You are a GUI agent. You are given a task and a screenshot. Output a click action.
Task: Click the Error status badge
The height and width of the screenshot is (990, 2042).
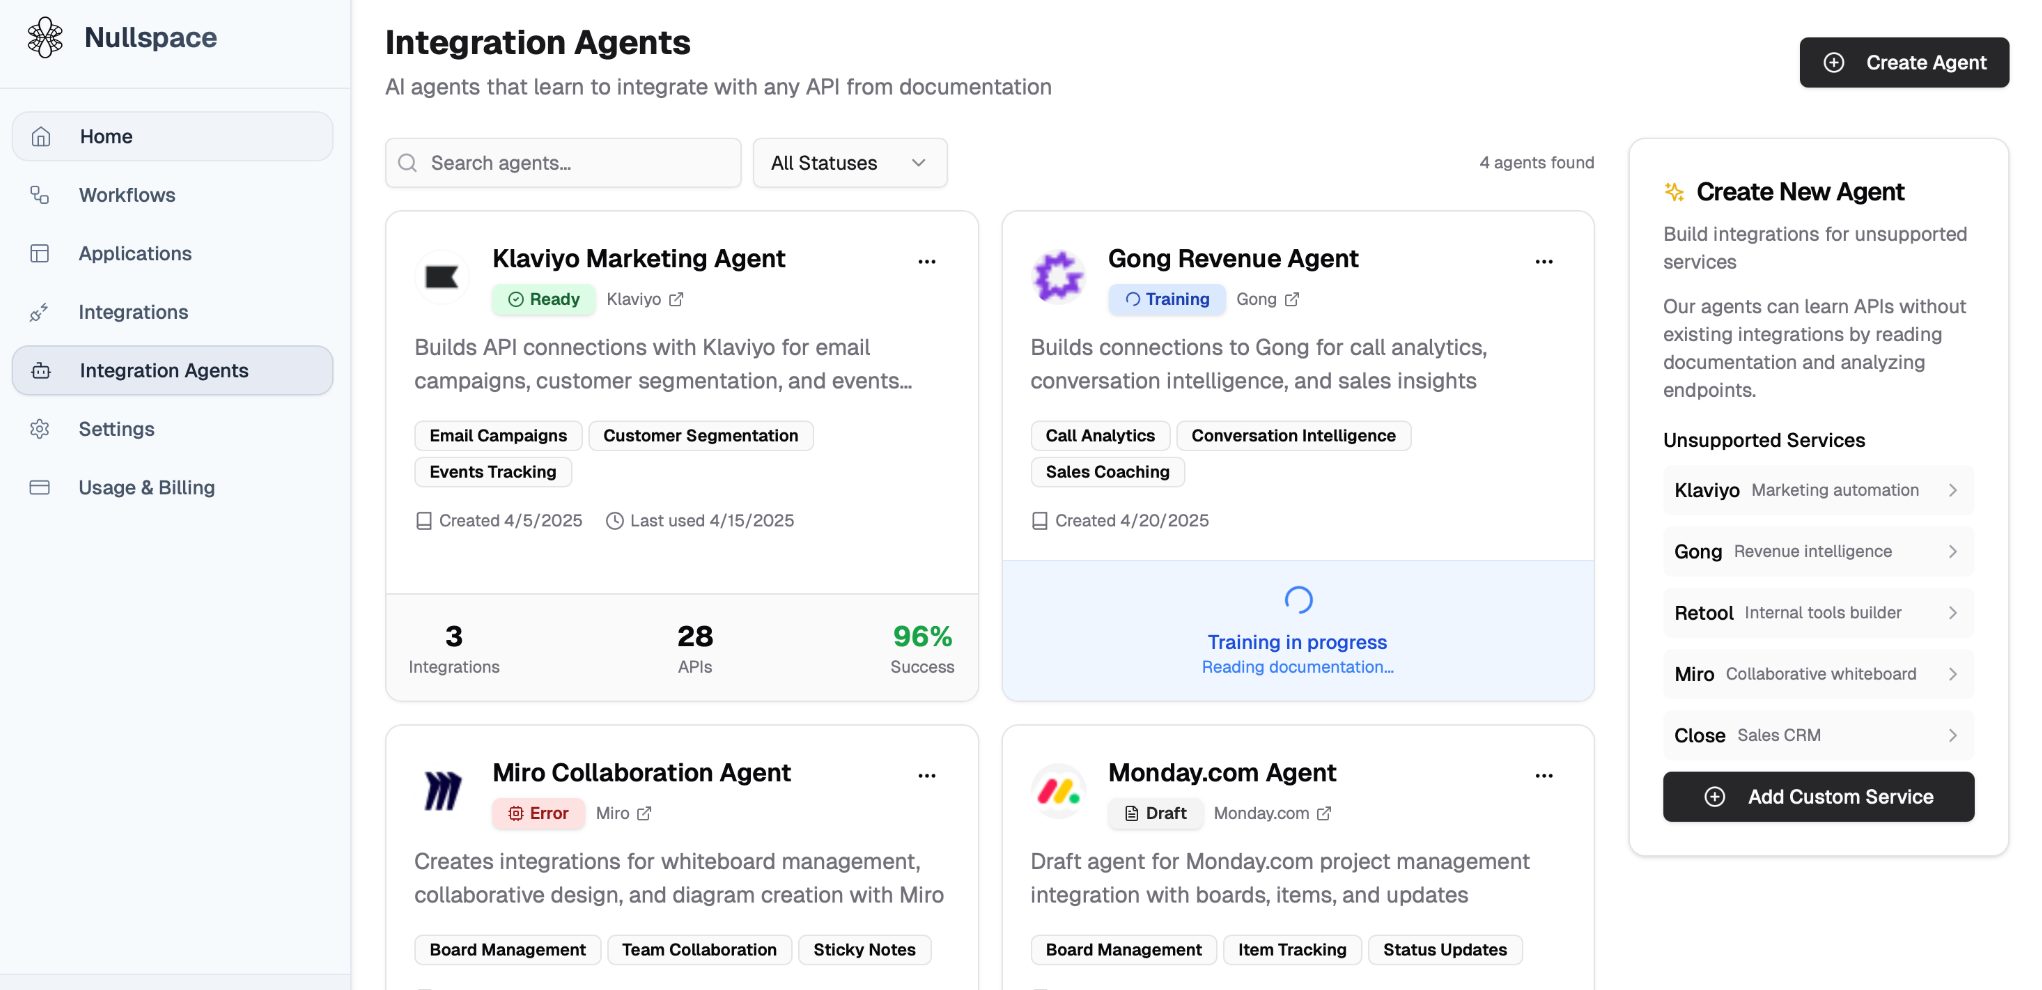click(538, 813)
